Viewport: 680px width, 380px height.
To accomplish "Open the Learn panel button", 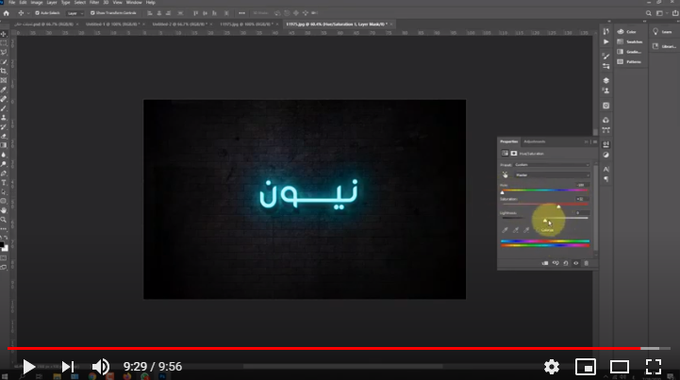I will click(663, 32).
